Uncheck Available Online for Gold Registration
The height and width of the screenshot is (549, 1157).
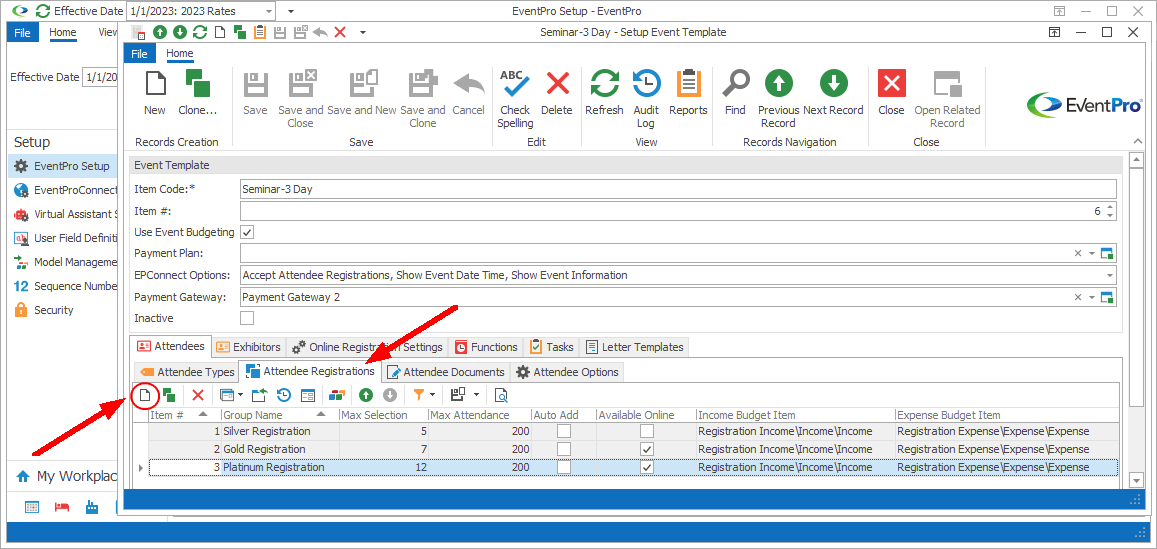646,449
